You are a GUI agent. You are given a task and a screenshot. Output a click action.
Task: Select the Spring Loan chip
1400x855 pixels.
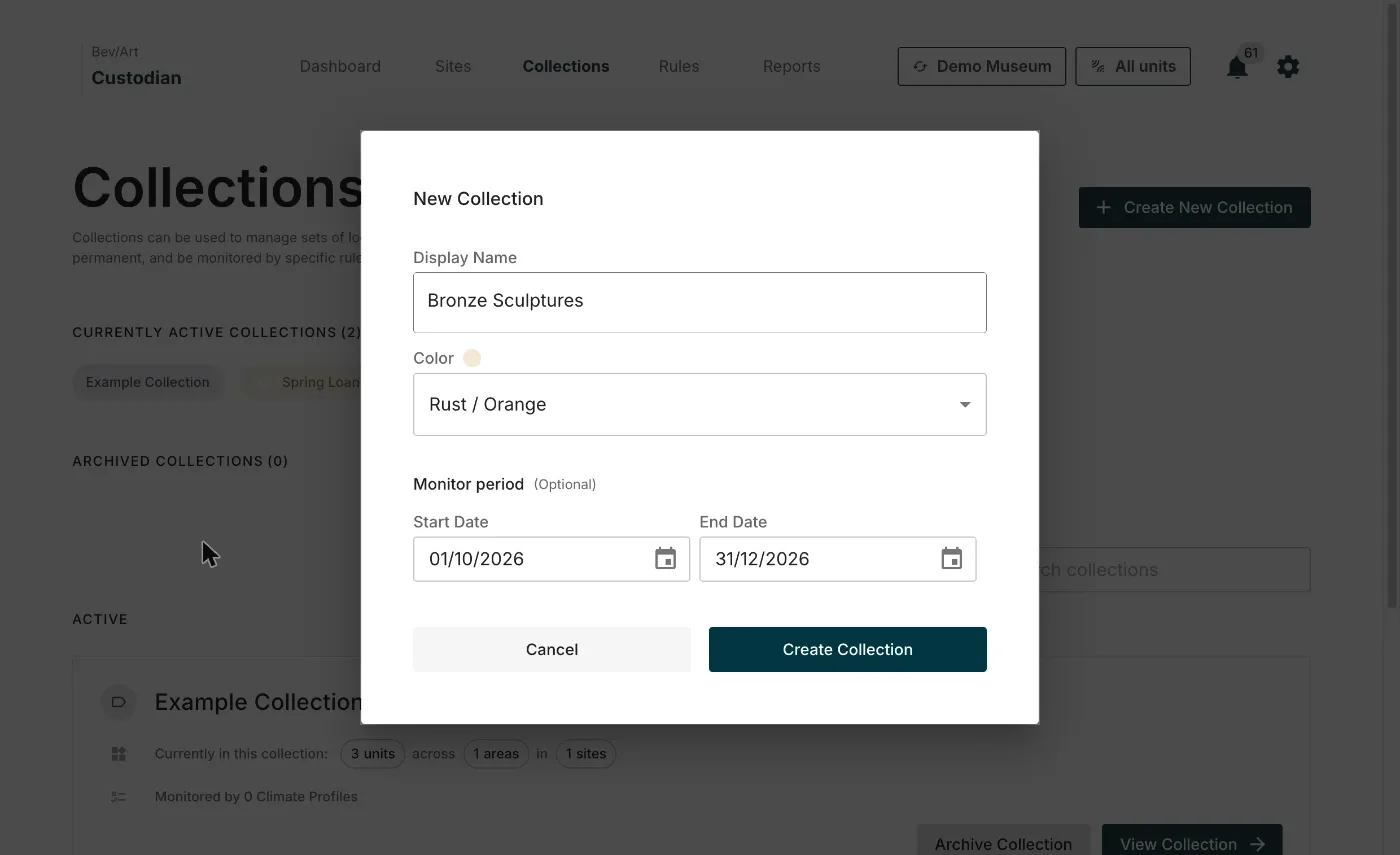pyautogui.click(x=302, y=382)
